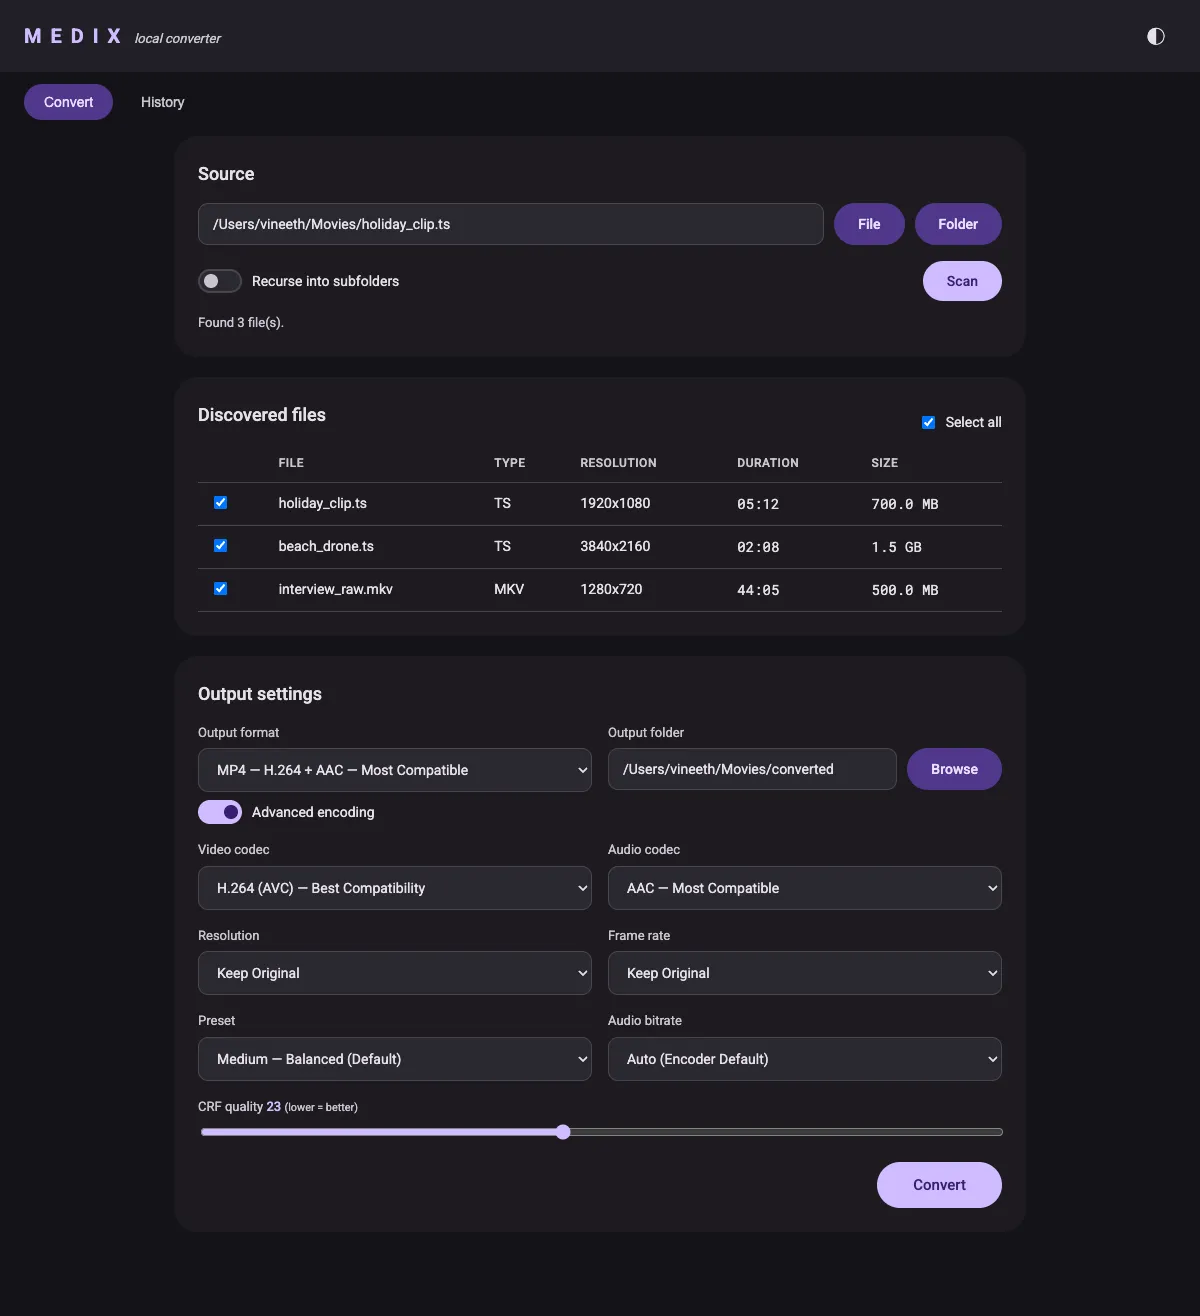Click the beach_drone.ts file name
The height and width of the screenshot is (1316, 1200).
[326, 546]
